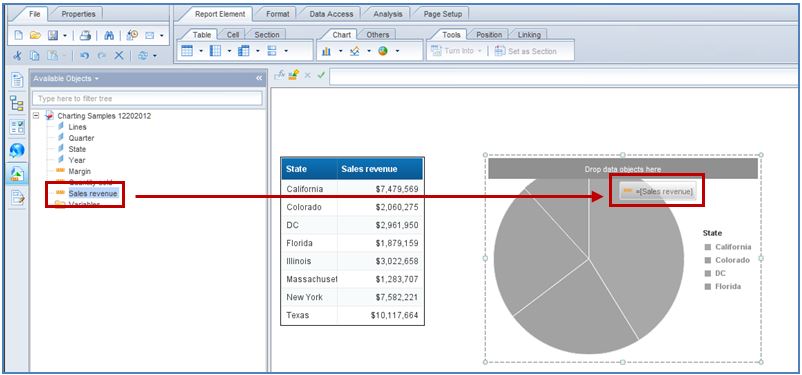Create a new document with the blank page icon

(x=18, y=35)
